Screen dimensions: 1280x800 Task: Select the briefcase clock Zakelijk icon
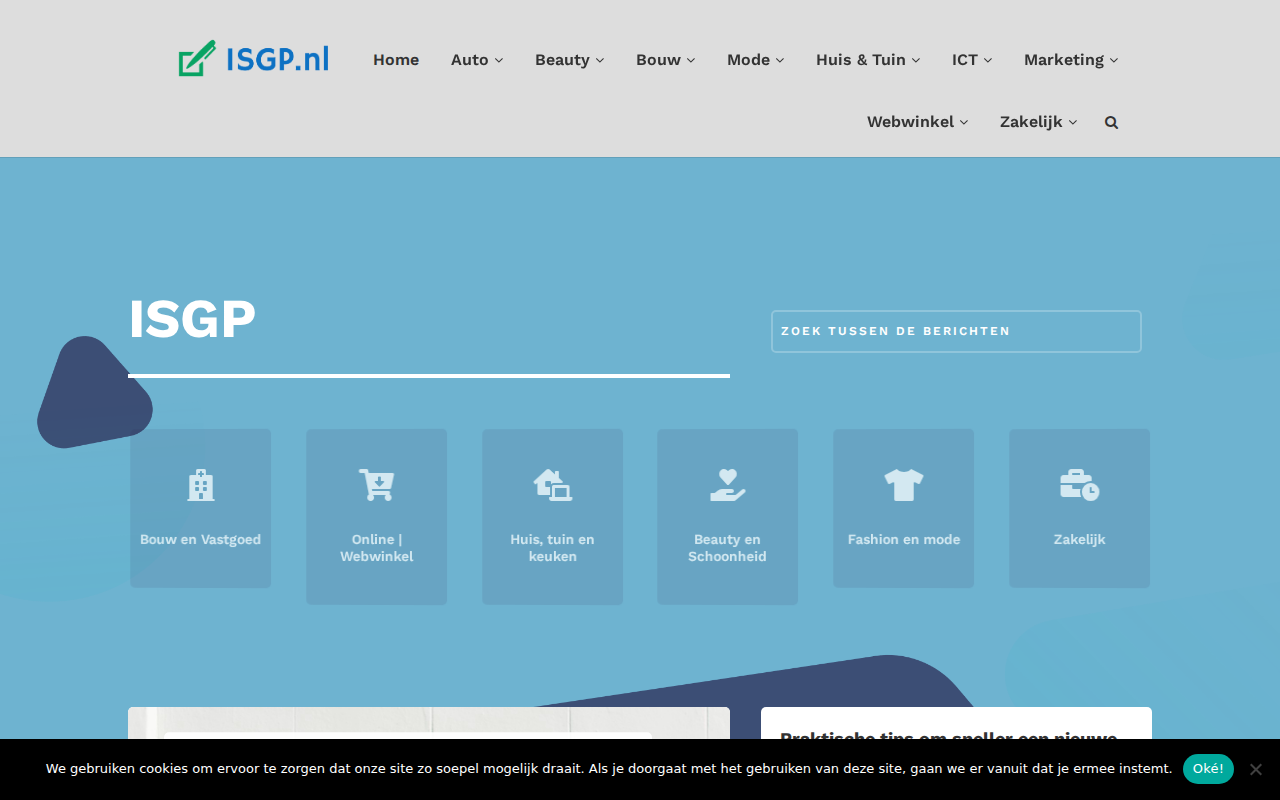(1079, 485)
